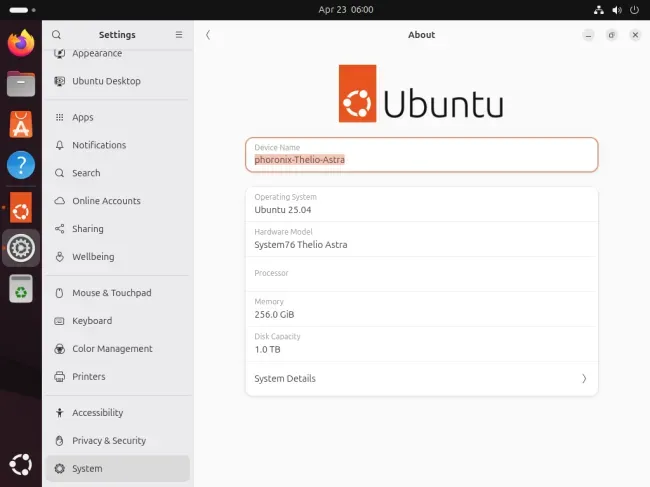Image resolution: width=650 pixels, height=487 pixels.
Task: Open the power menu in the top bar
Action: 634,10
